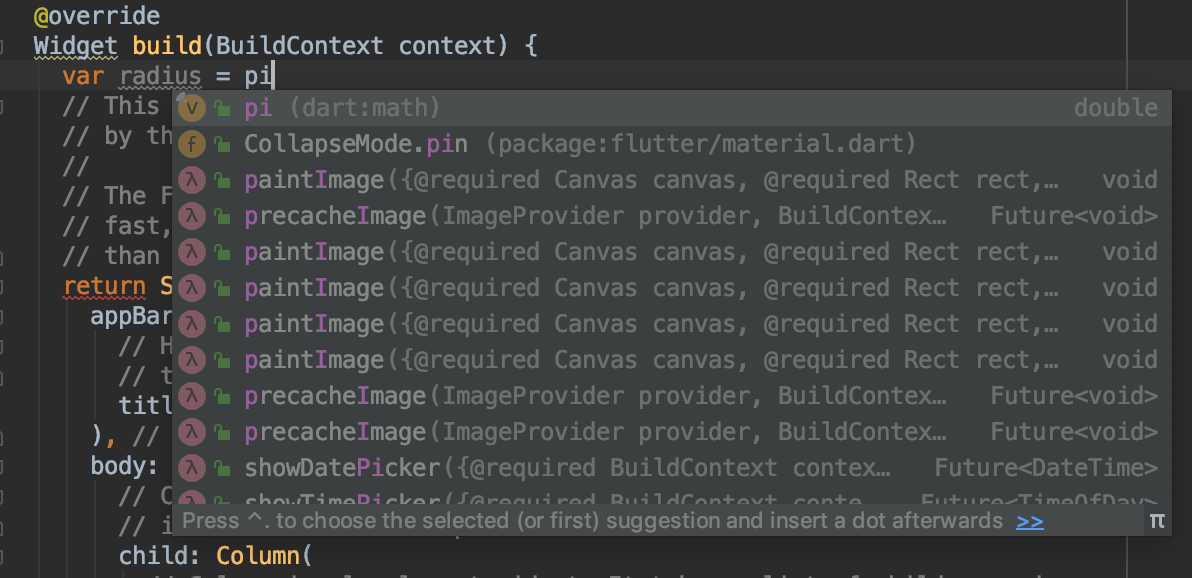1192x578 pixels.
Task: Open the ">>" link in the hint bar
Action: pos(1029,521)
